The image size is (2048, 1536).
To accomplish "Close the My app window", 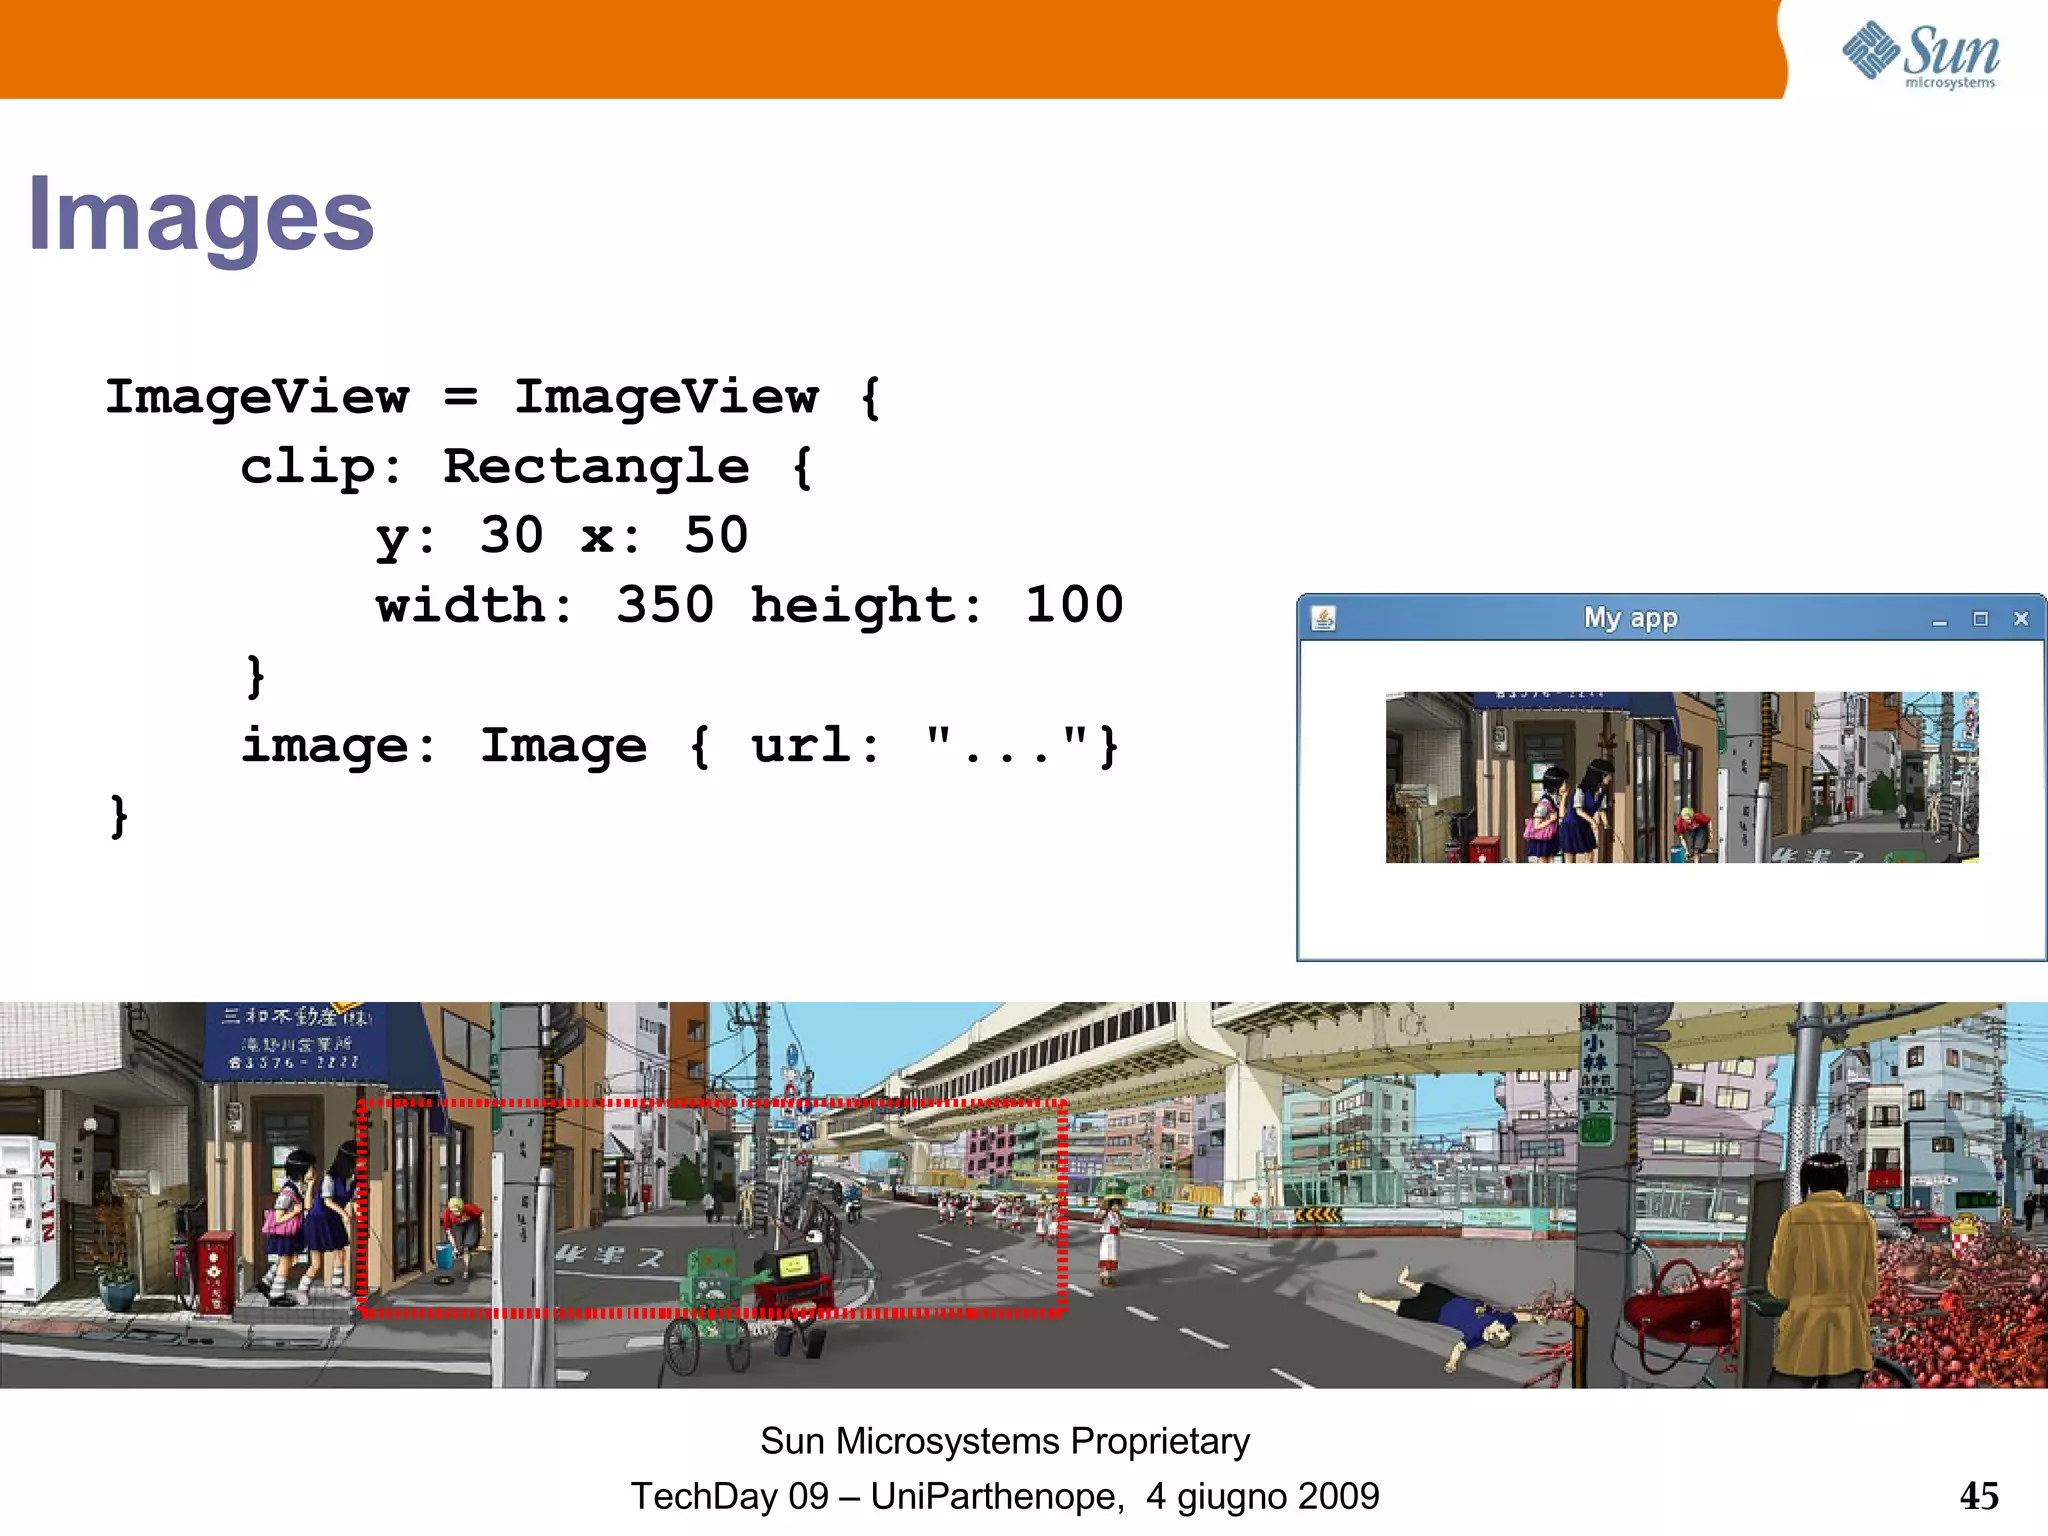I will tap(2021, 619).
